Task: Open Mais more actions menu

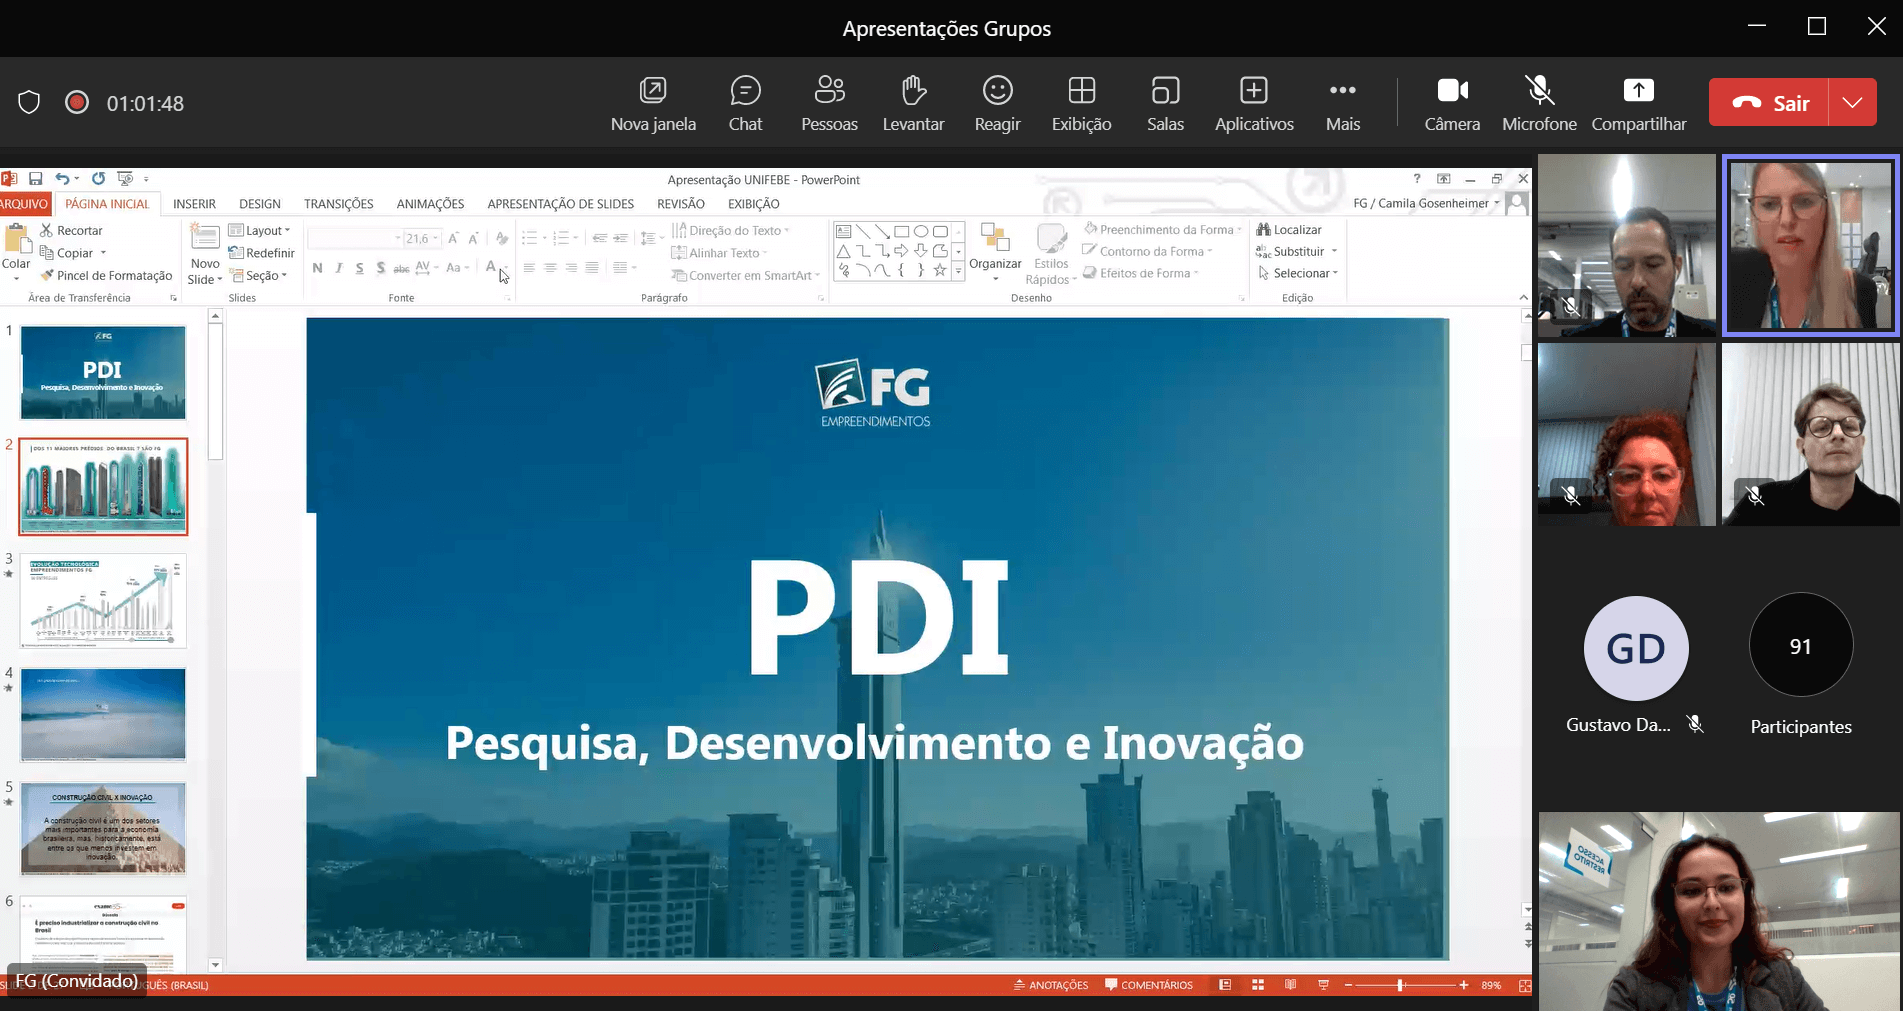Action: 1343,103
